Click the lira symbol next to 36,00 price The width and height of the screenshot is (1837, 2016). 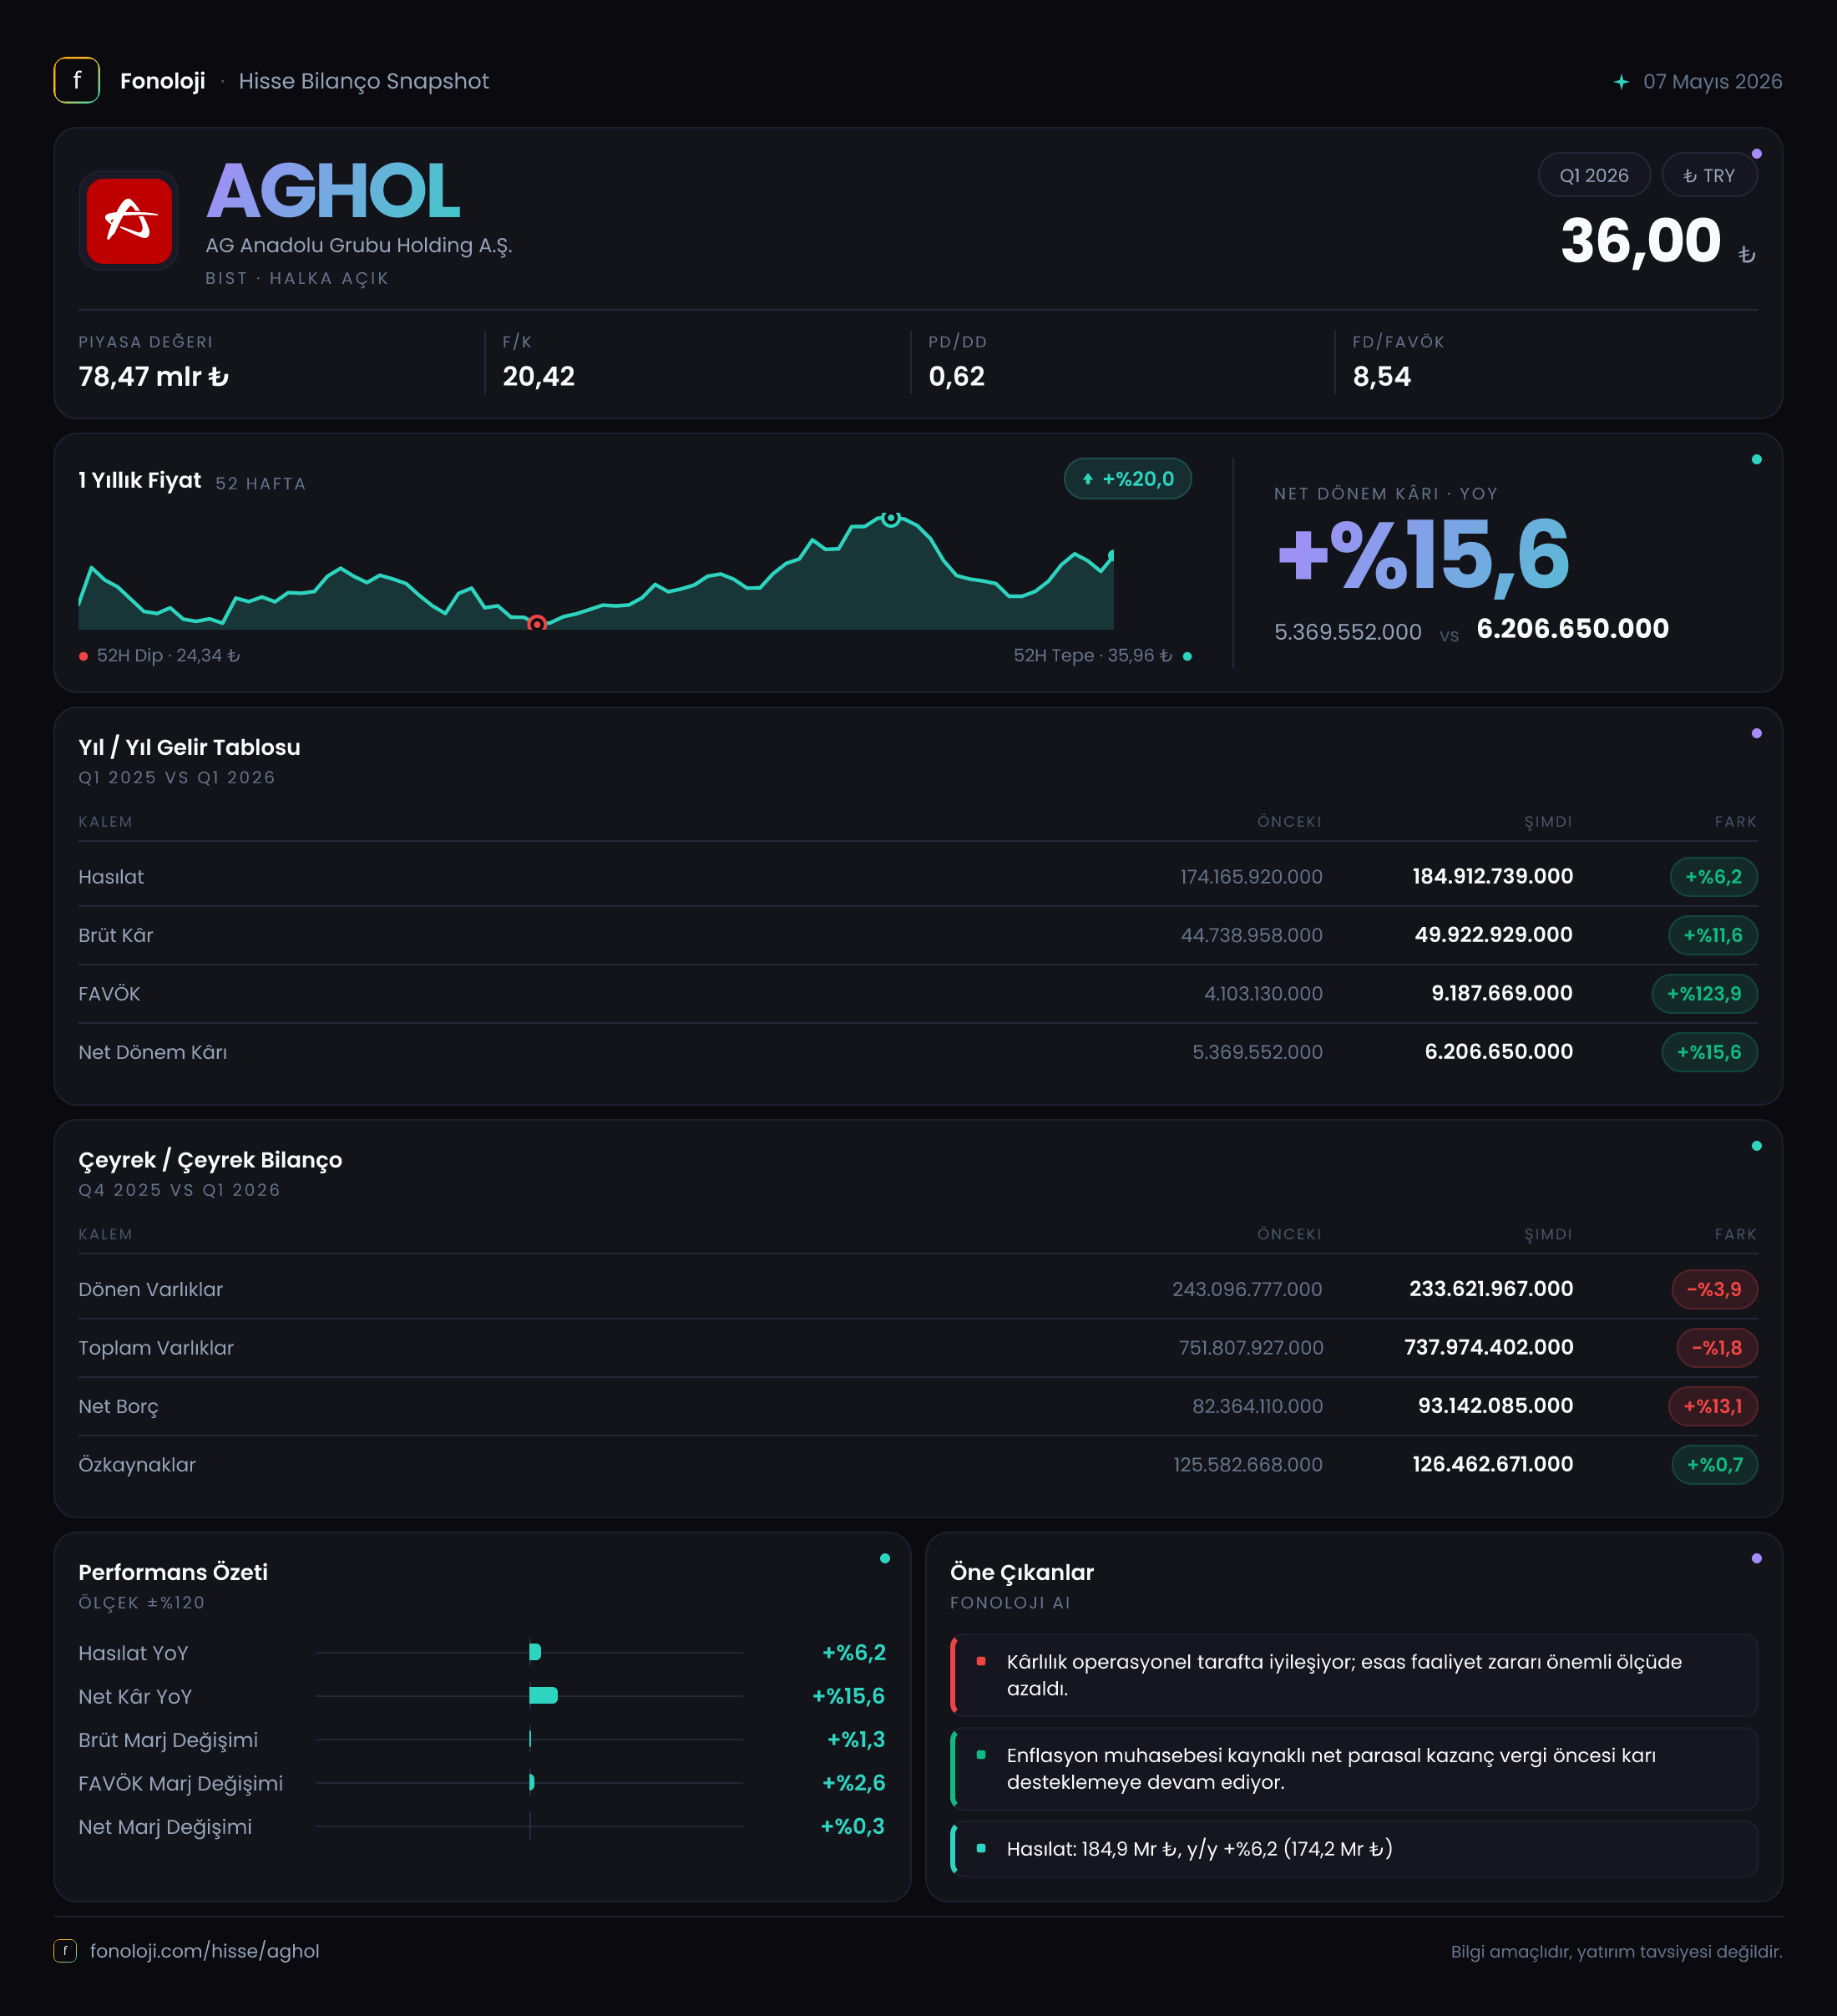point(1746,255)
